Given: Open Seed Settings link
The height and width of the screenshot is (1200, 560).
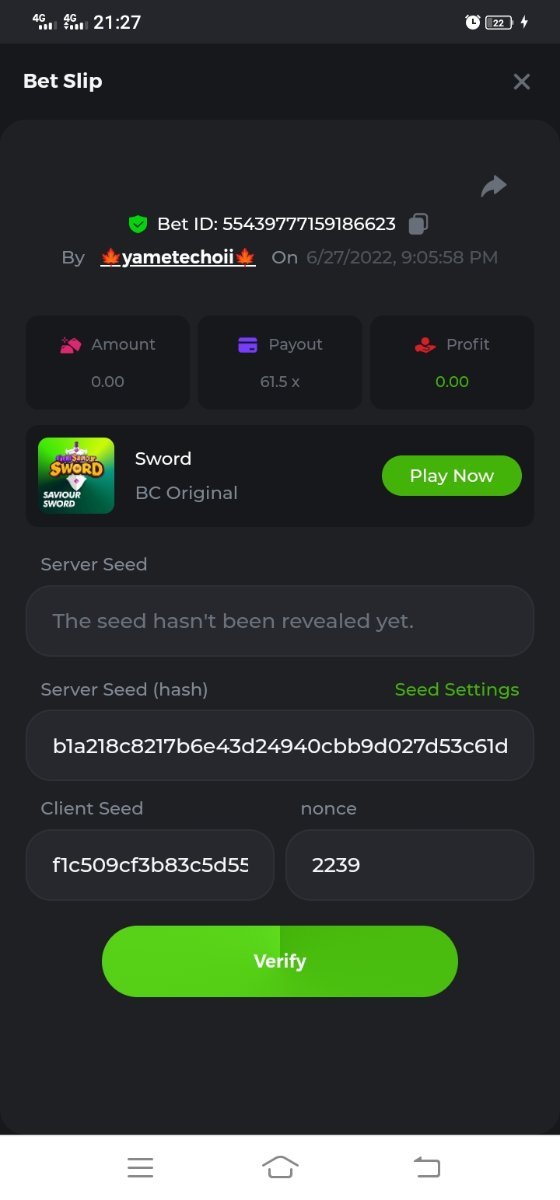Looking at the screenshot, I should (x=457, y=690).
